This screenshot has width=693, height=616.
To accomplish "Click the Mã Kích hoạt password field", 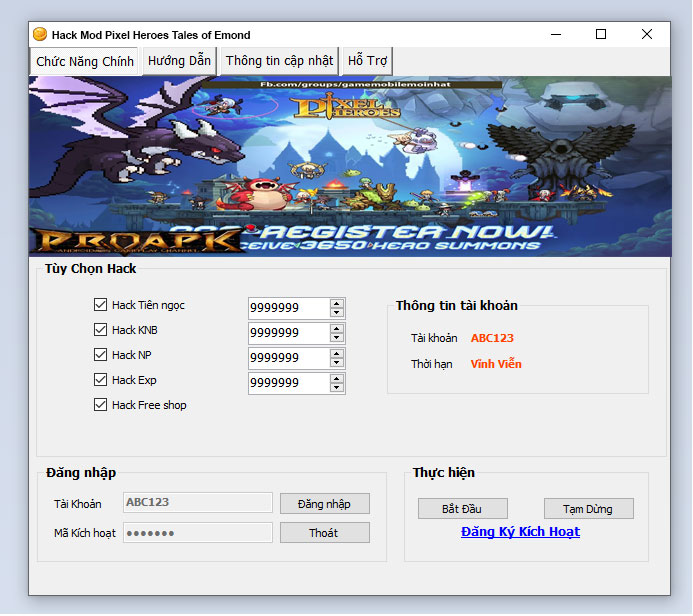I will pos(197,533).
